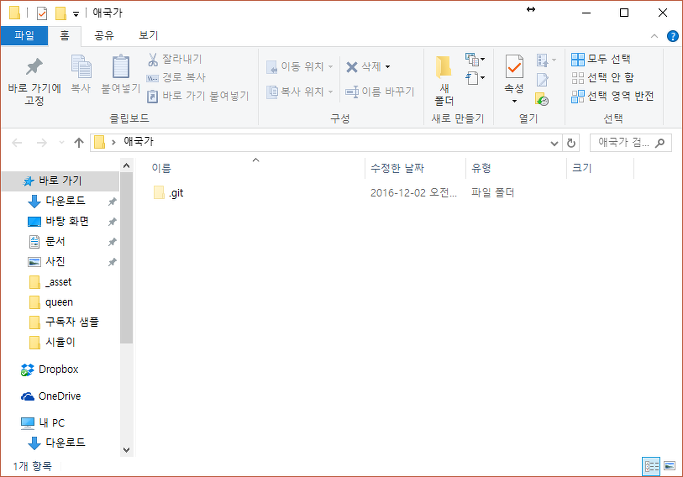Screen dimensions: 683x477
Task: Sort by 유형 (Type) column header
Action: coord(481,168)
